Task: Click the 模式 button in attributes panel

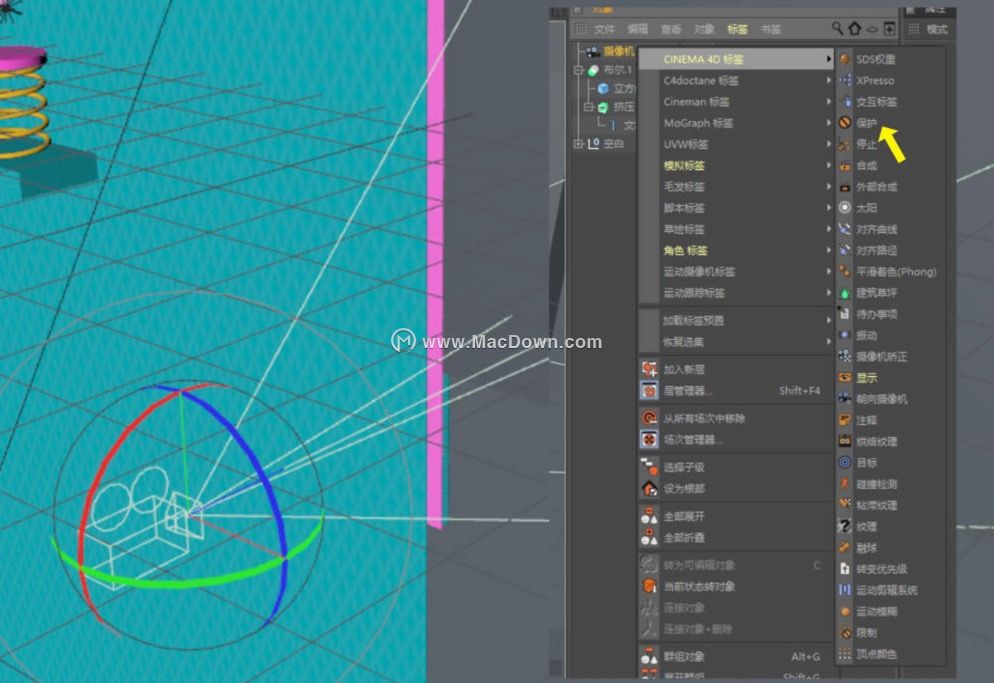Action: tap(937, 29)
